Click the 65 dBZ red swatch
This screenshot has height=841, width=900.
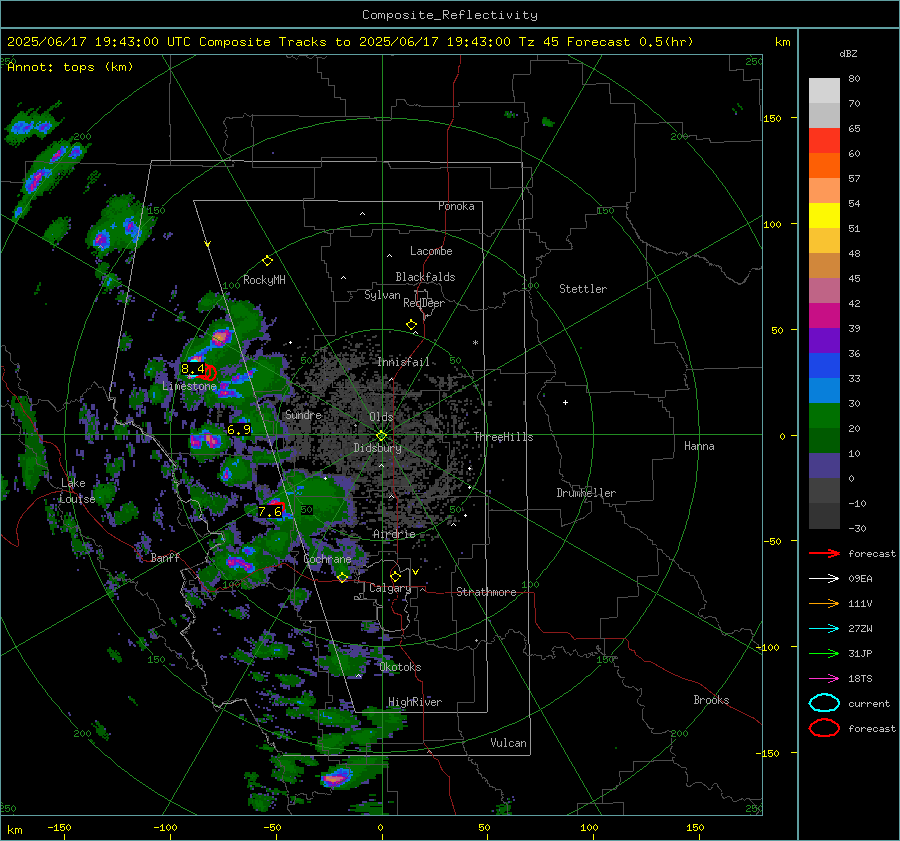click(x=824, y=140)
